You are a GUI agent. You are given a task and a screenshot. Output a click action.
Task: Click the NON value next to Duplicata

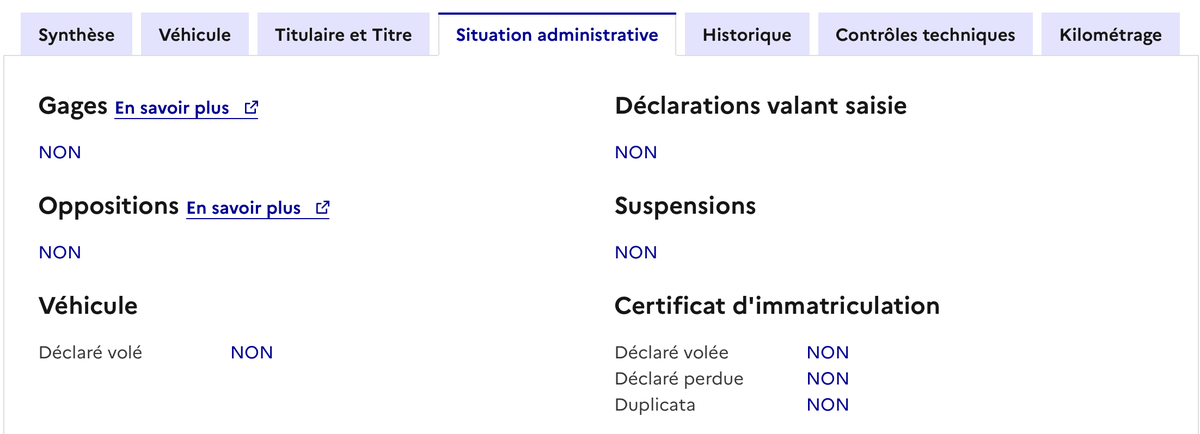pyautogui.click(x=828, y=405)
